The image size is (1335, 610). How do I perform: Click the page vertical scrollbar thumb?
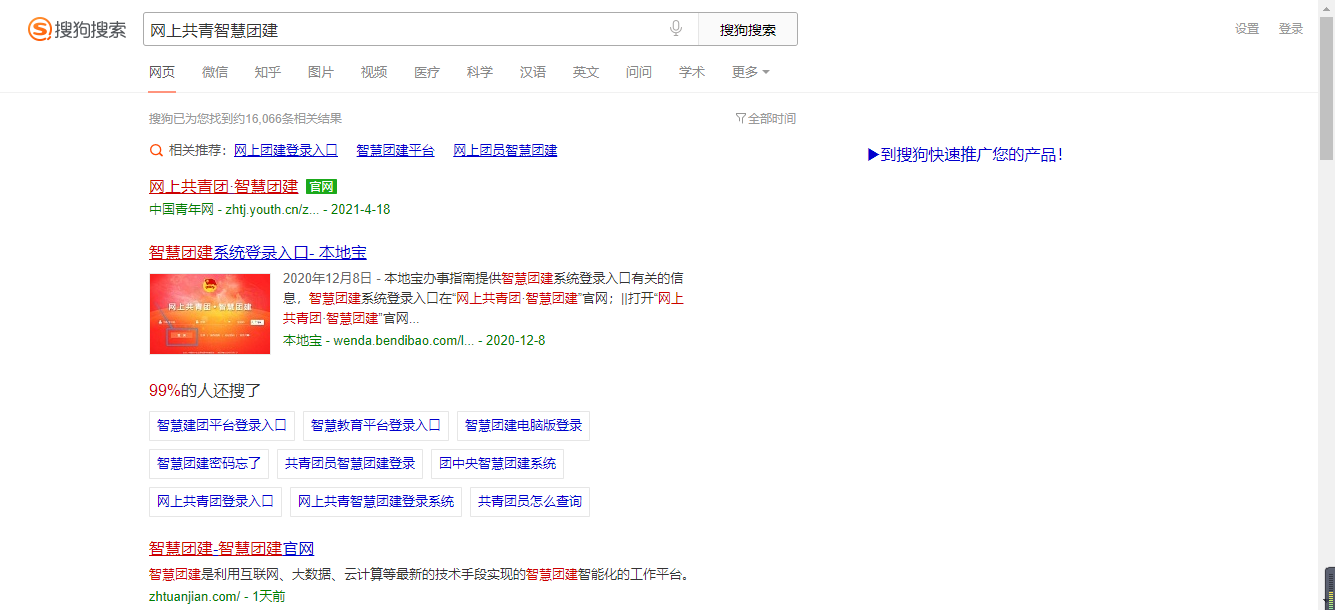coord(1326,88)
